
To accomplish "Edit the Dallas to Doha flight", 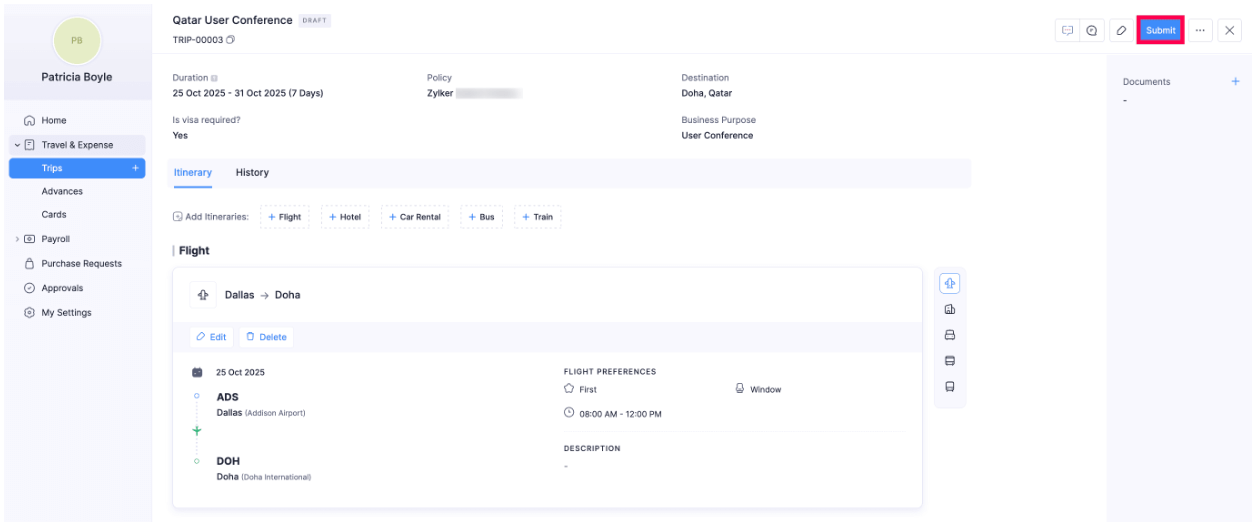I will point(211,337).
